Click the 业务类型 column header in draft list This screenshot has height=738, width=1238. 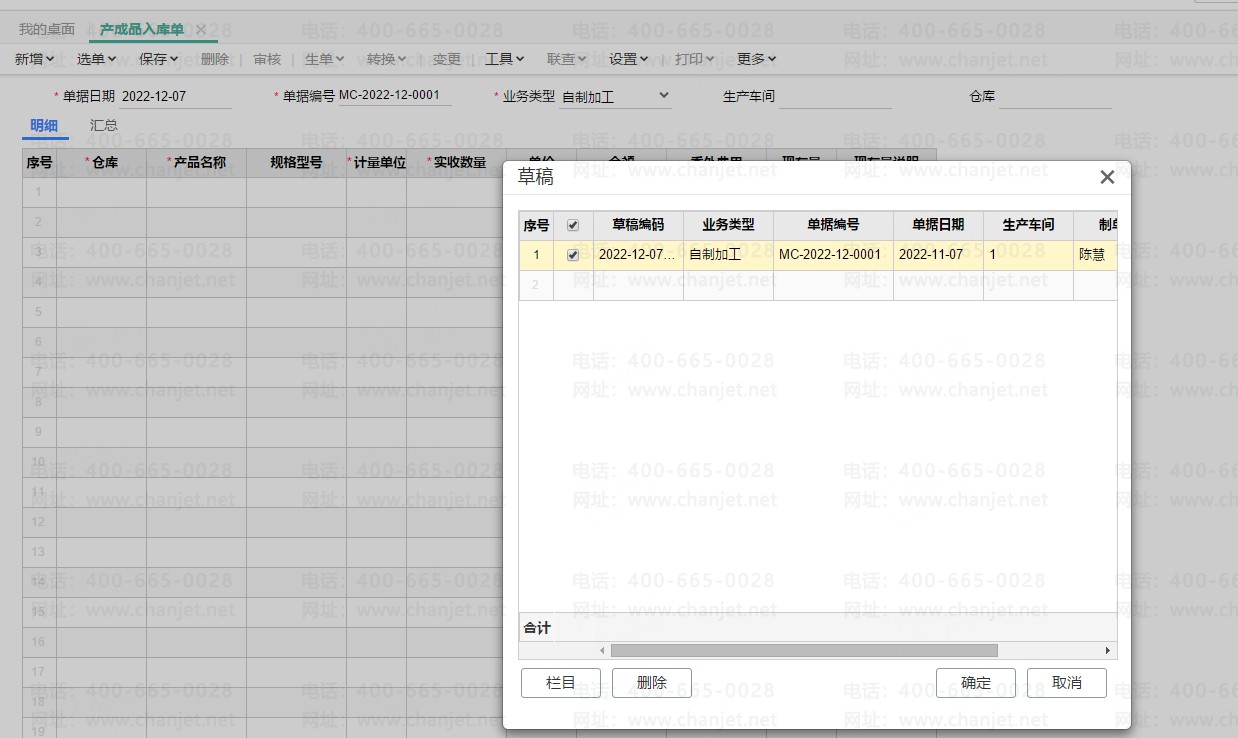point(729,225)
